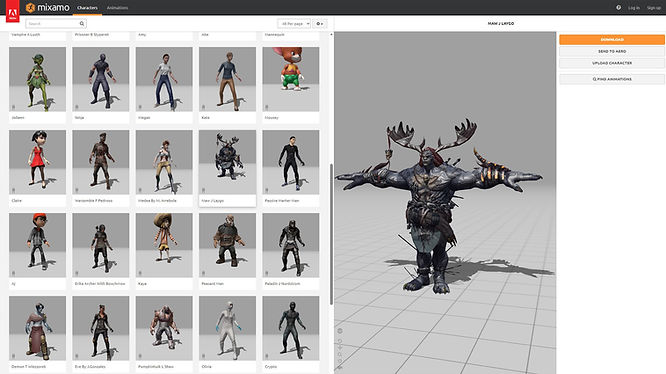Click the character list scrollbar thumb
666x374 pixels.
tap(331, 234)
